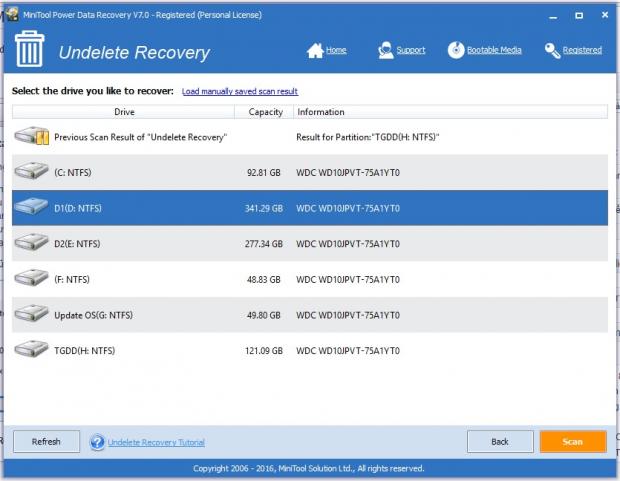Click the Information column header
Screen dimensions: 620x481
click(x=320, y=112)
